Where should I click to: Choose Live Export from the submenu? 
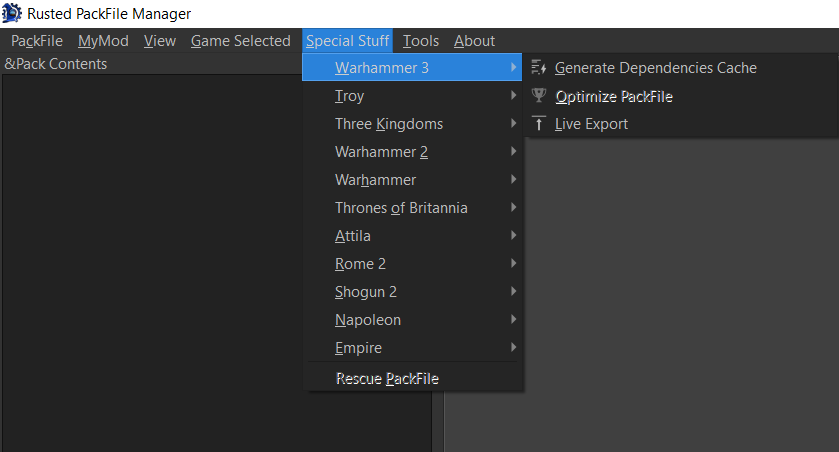pyautogui.click(x=680, y=124)
